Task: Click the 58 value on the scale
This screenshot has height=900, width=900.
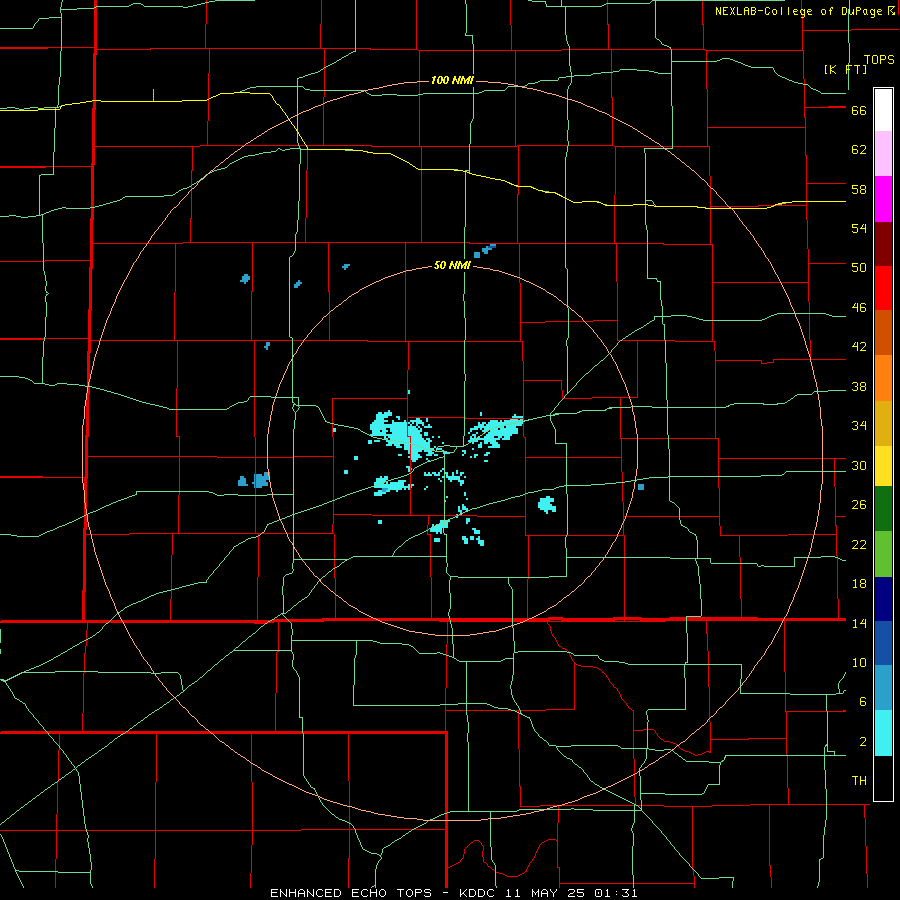Action: click(x=859, y=189)
